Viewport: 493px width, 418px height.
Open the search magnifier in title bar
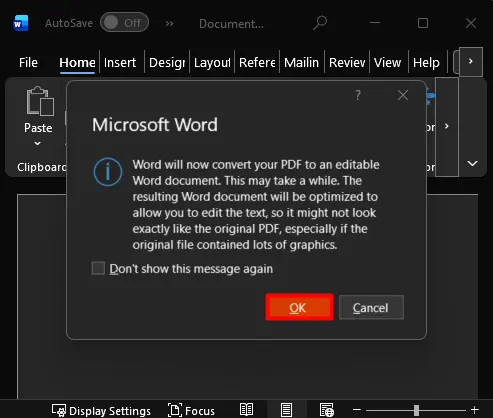pyautogui.click(x=320, y=23)
